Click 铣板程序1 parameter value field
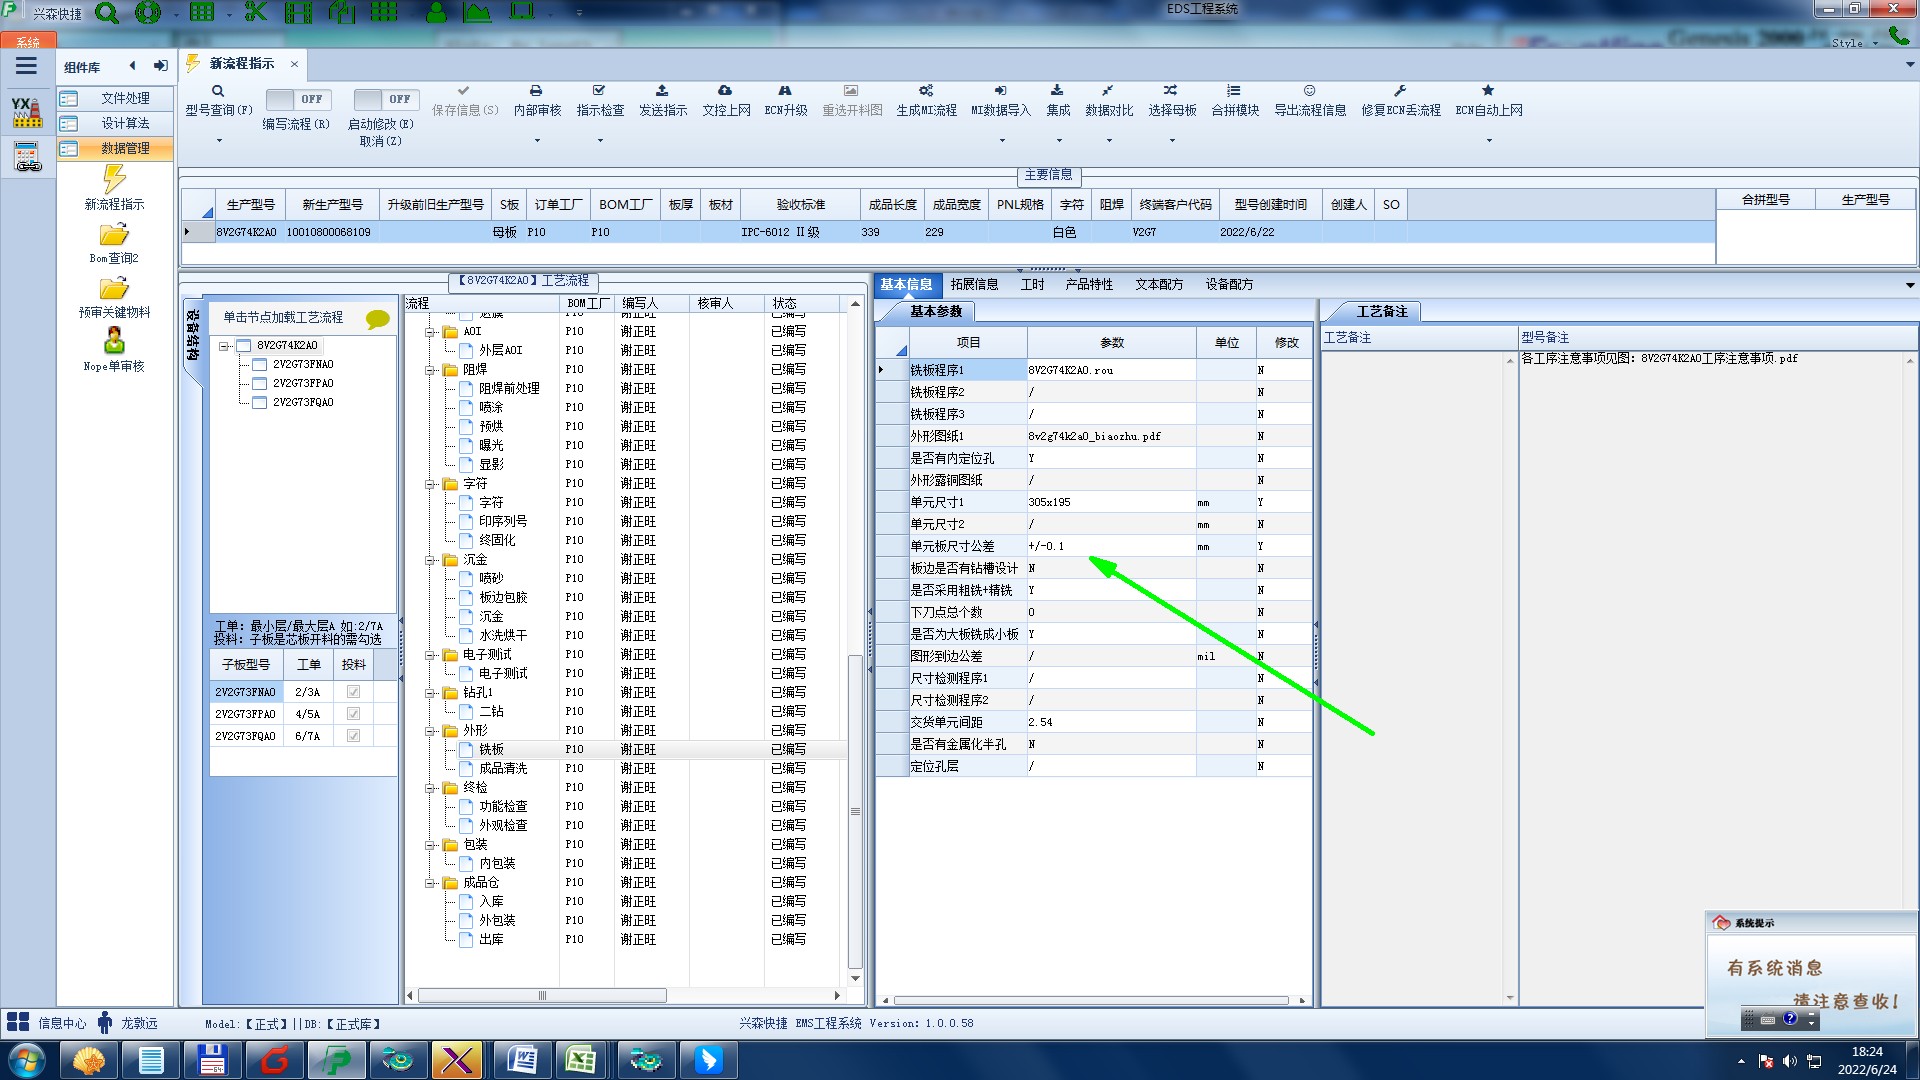The height and width of the screenshot is (1080, 1920). click(1111, 370)
